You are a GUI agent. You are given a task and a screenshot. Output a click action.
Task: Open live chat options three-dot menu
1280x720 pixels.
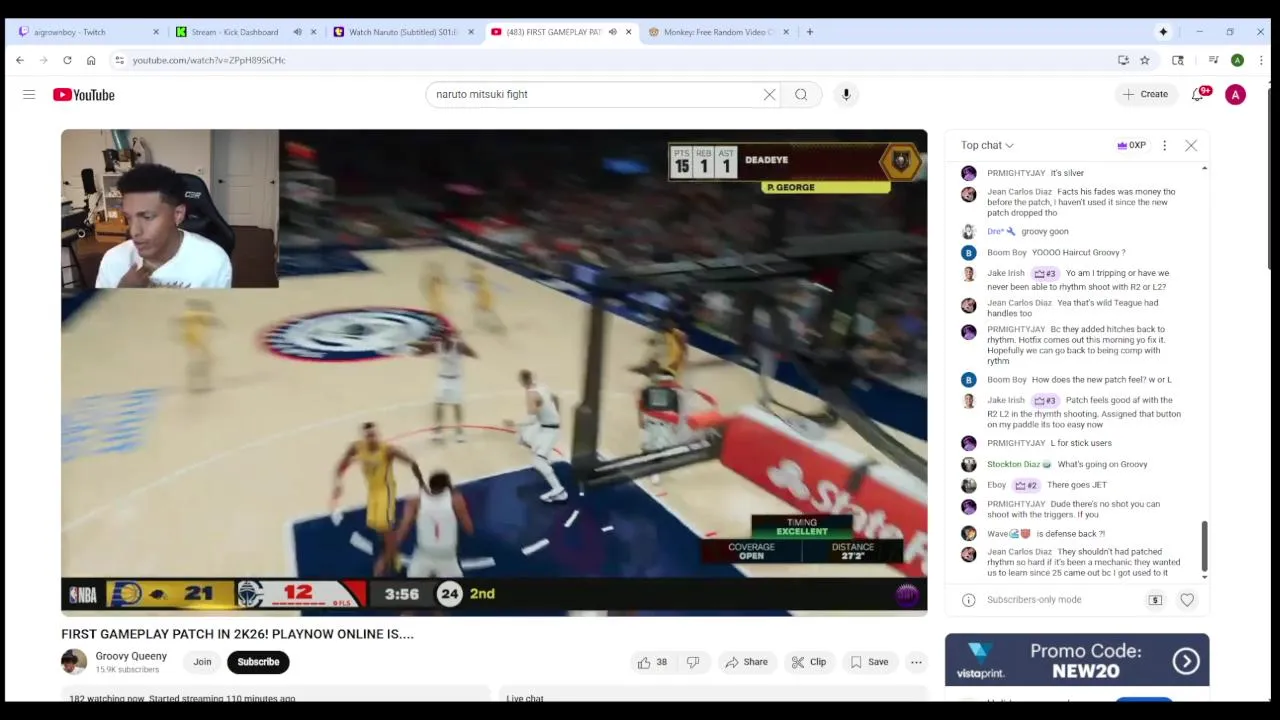1164,146
